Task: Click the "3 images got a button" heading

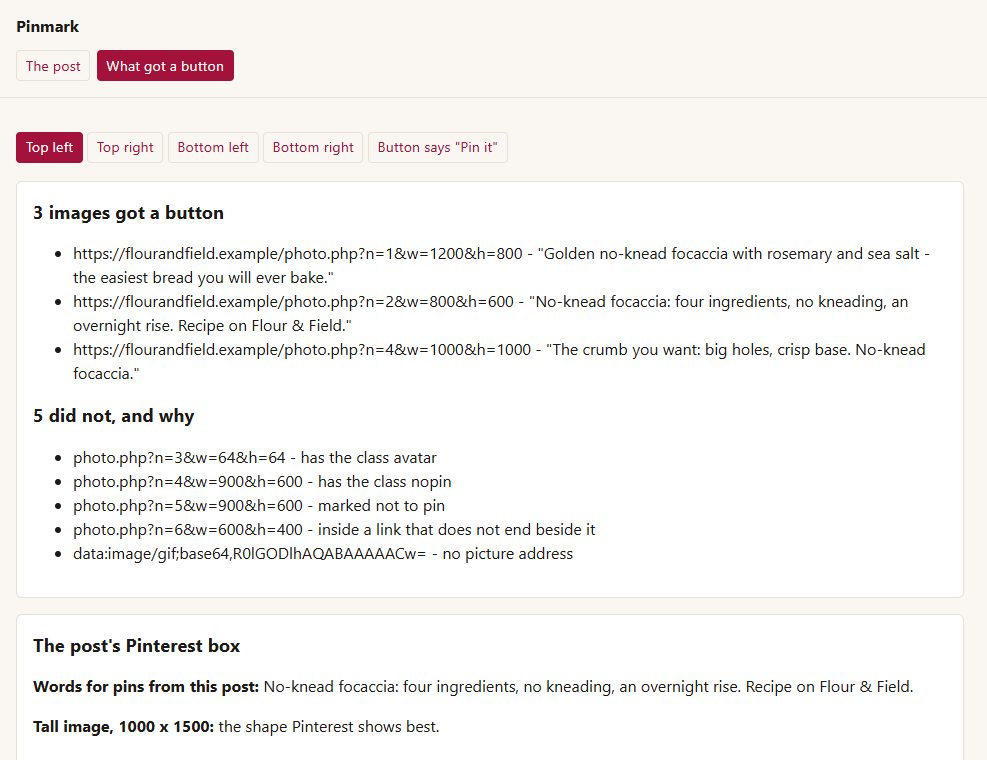Action: (128, 213)
